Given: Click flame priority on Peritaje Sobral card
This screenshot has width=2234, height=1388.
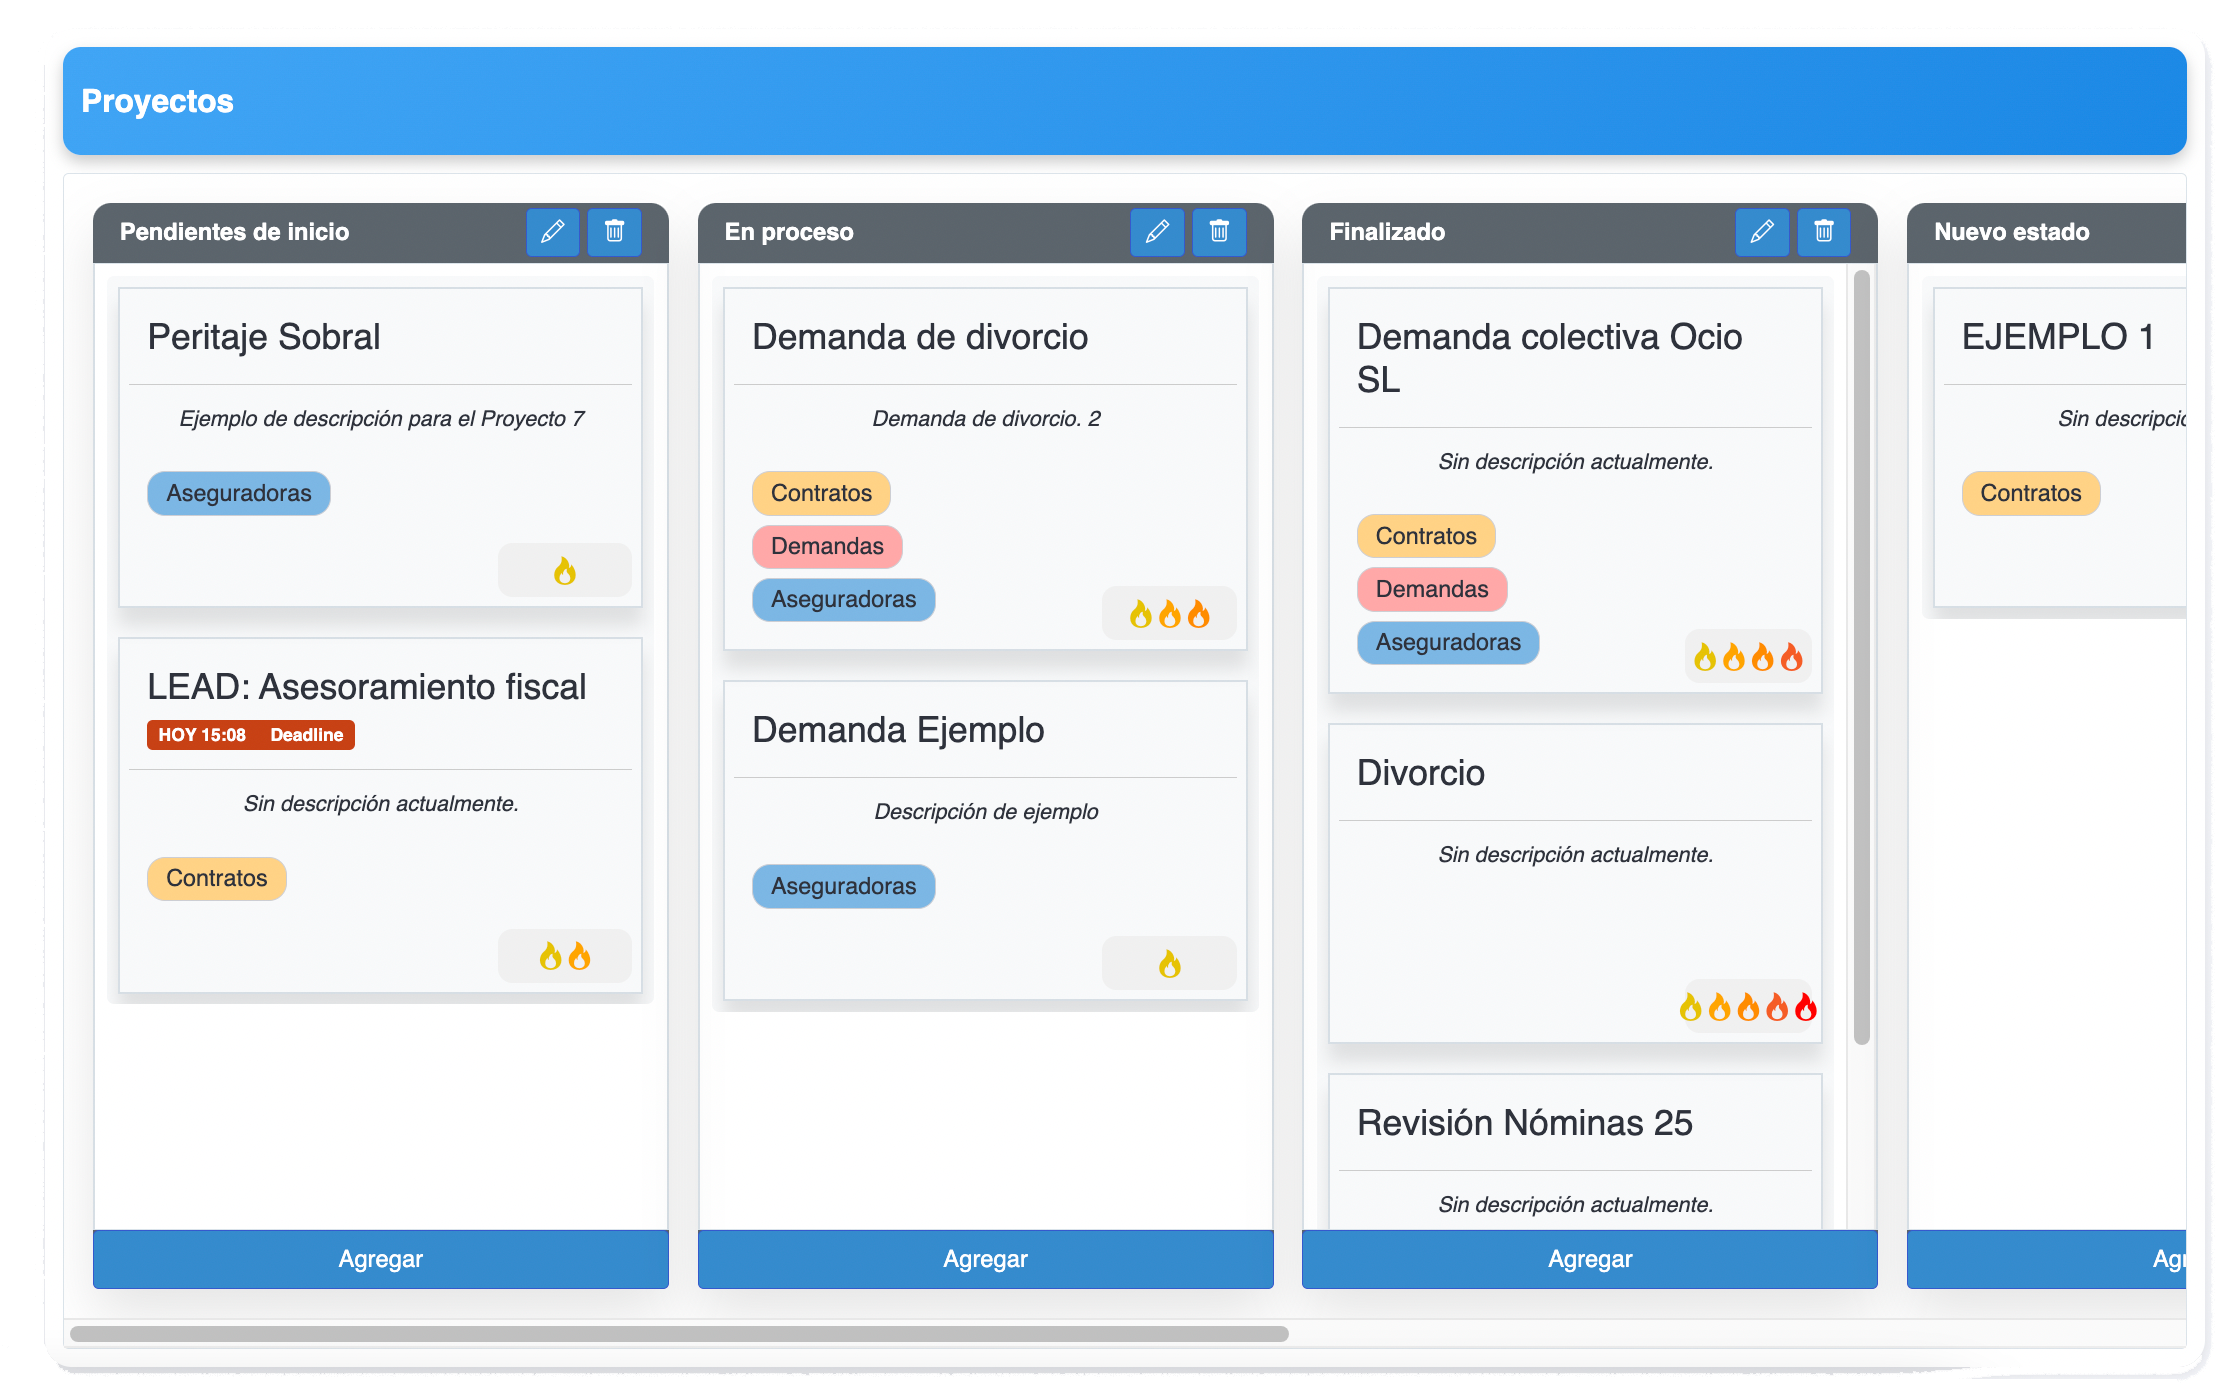Looking at the screenshot, I should pyautogui.click(x=565, y=571).
